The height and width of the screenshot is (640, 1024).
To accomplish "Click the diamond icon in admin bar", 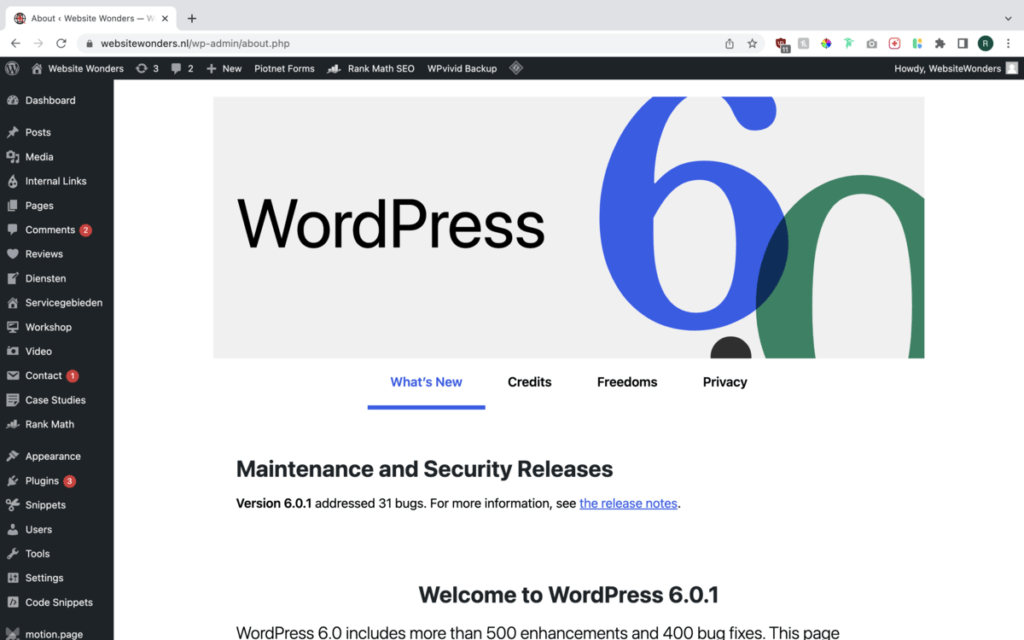I will [516, 68].
